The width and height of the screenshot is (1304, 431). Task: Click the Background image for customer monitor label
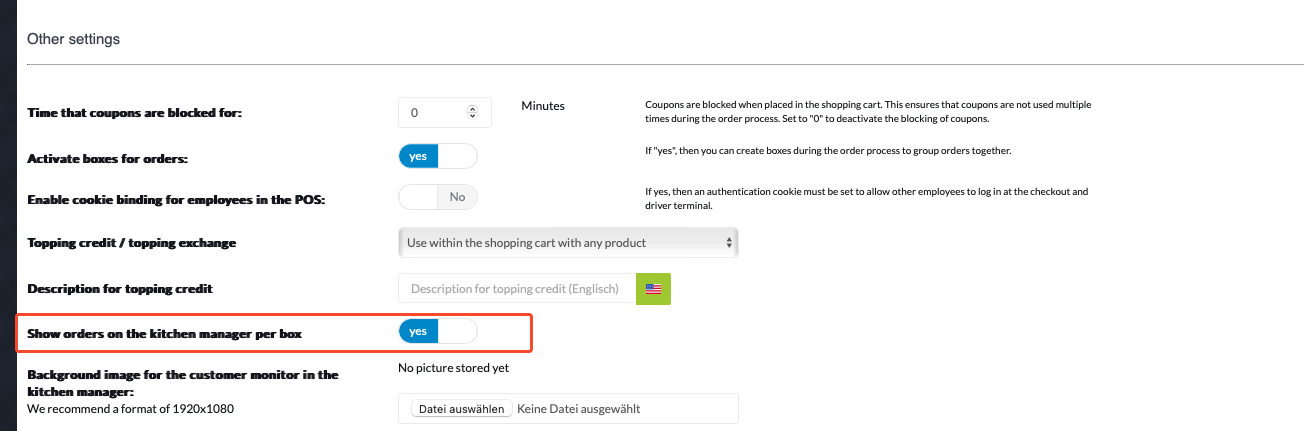(183, 383)
